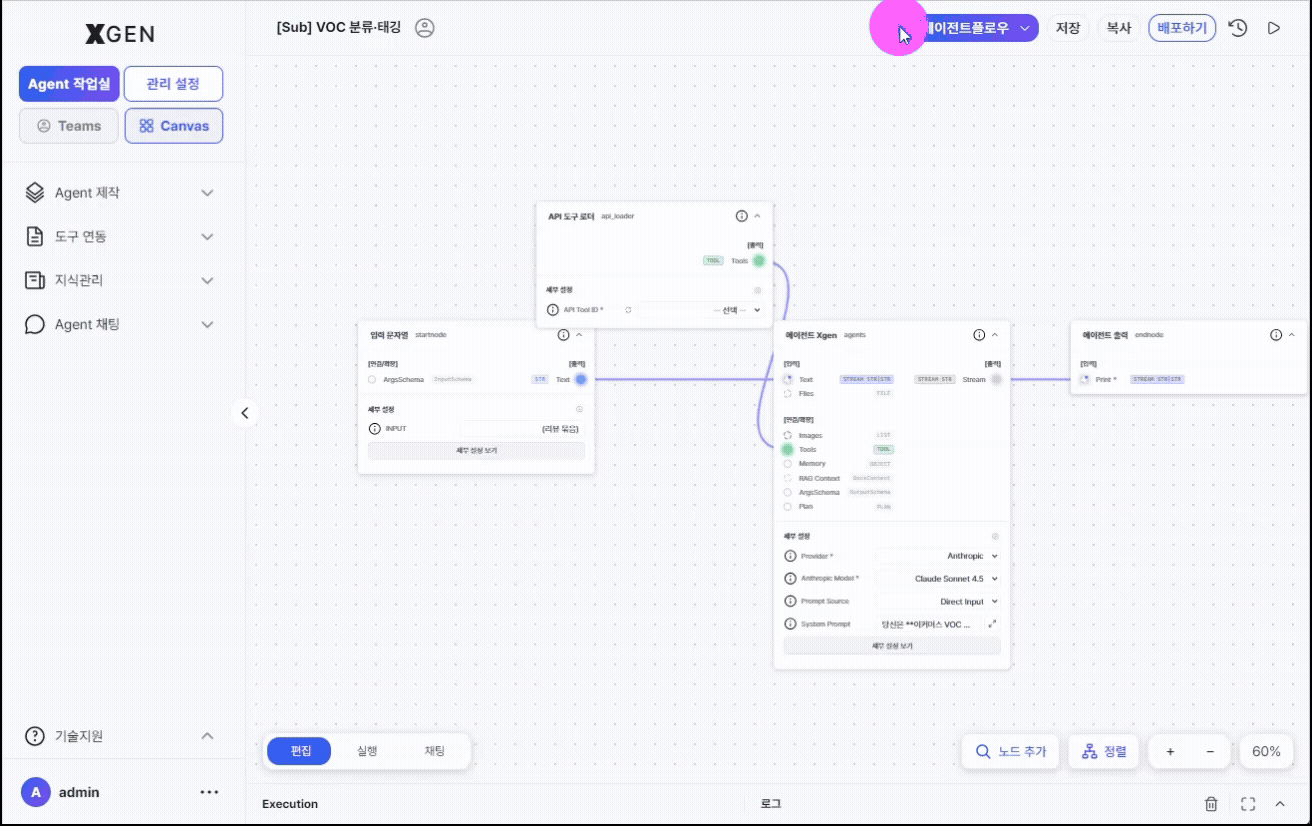Open info icon on API 도구 로더 node

742,216
